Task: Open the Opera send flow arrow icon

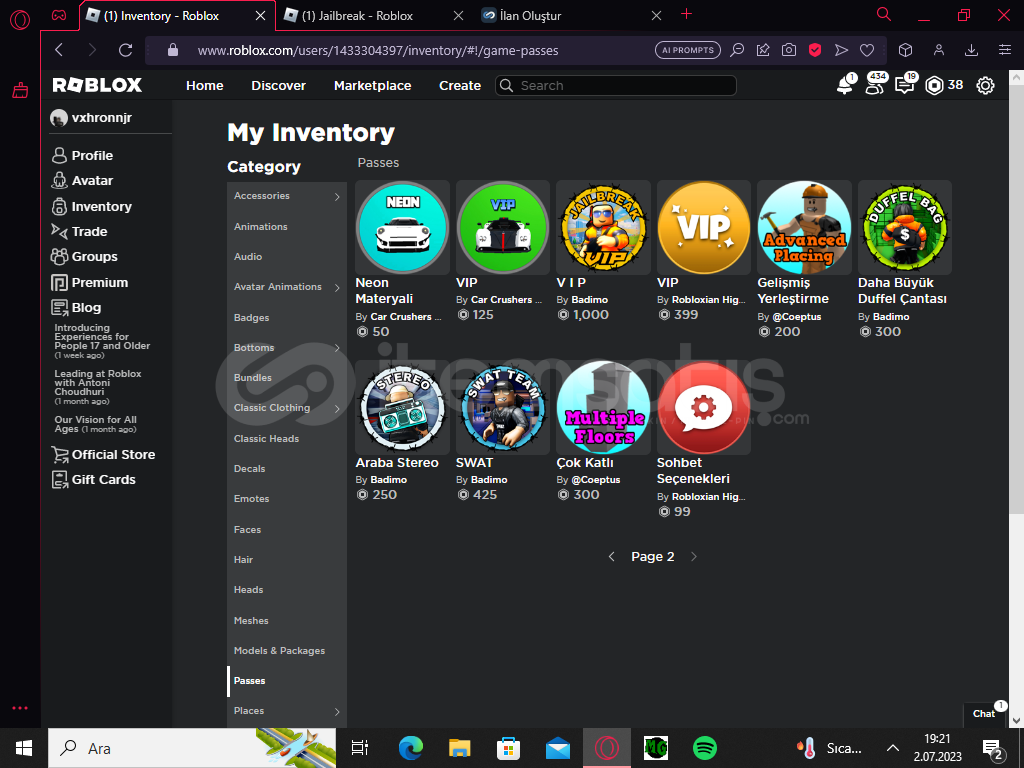Action: point(841,50)
